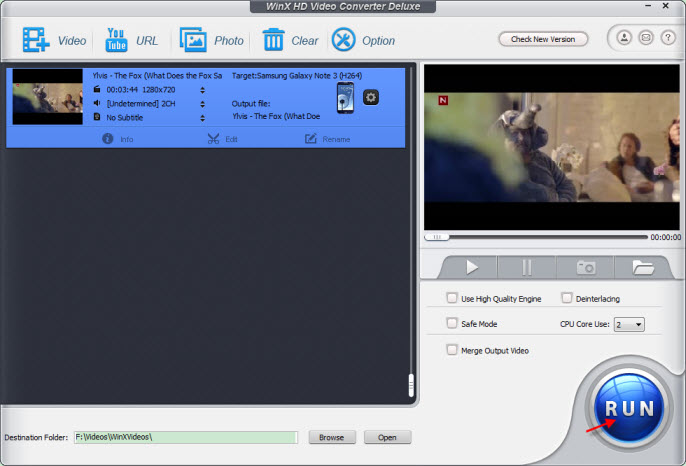Play the preview video
The height and width of the screenshot is (466, 686).
pyautogui.click(x=471, y=267)
